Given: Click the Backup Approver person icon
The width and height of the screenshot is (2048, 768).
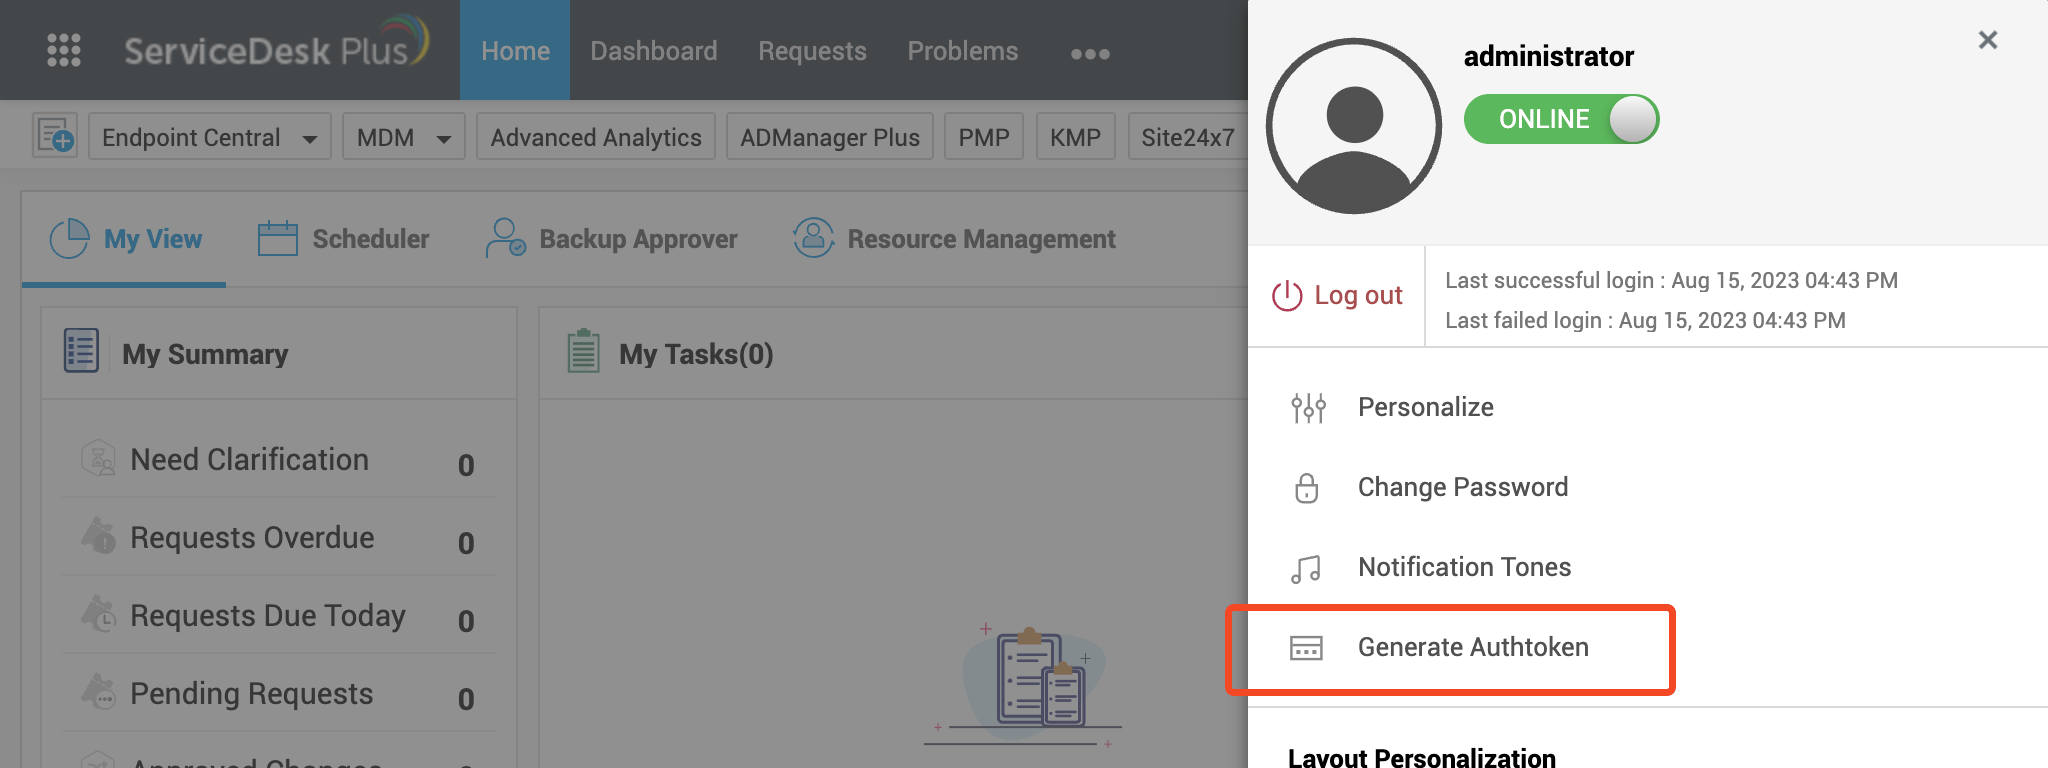Looking at the screenshot, I should [x=505, y=239].
